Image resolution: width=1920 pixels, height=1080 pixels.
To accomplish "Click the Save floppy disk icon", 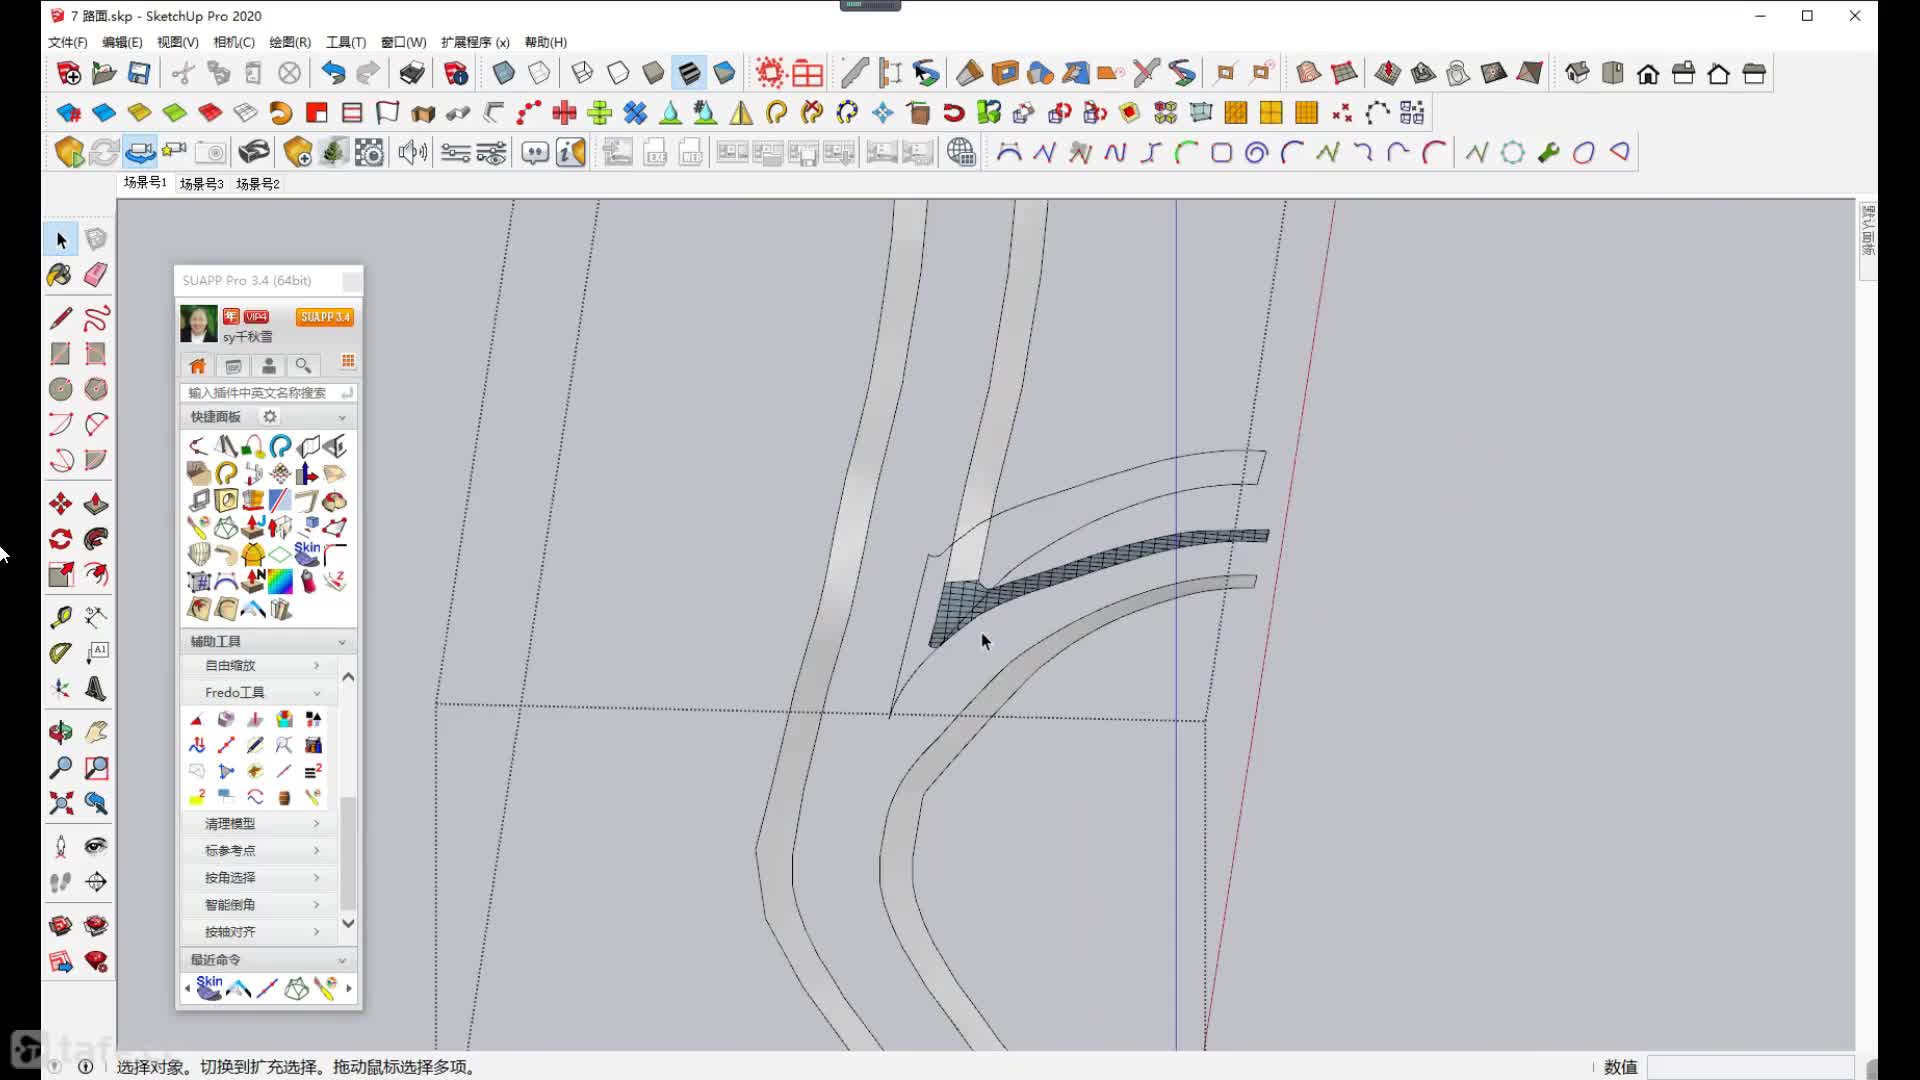I will pyautogui.click(x=139, y=73).
